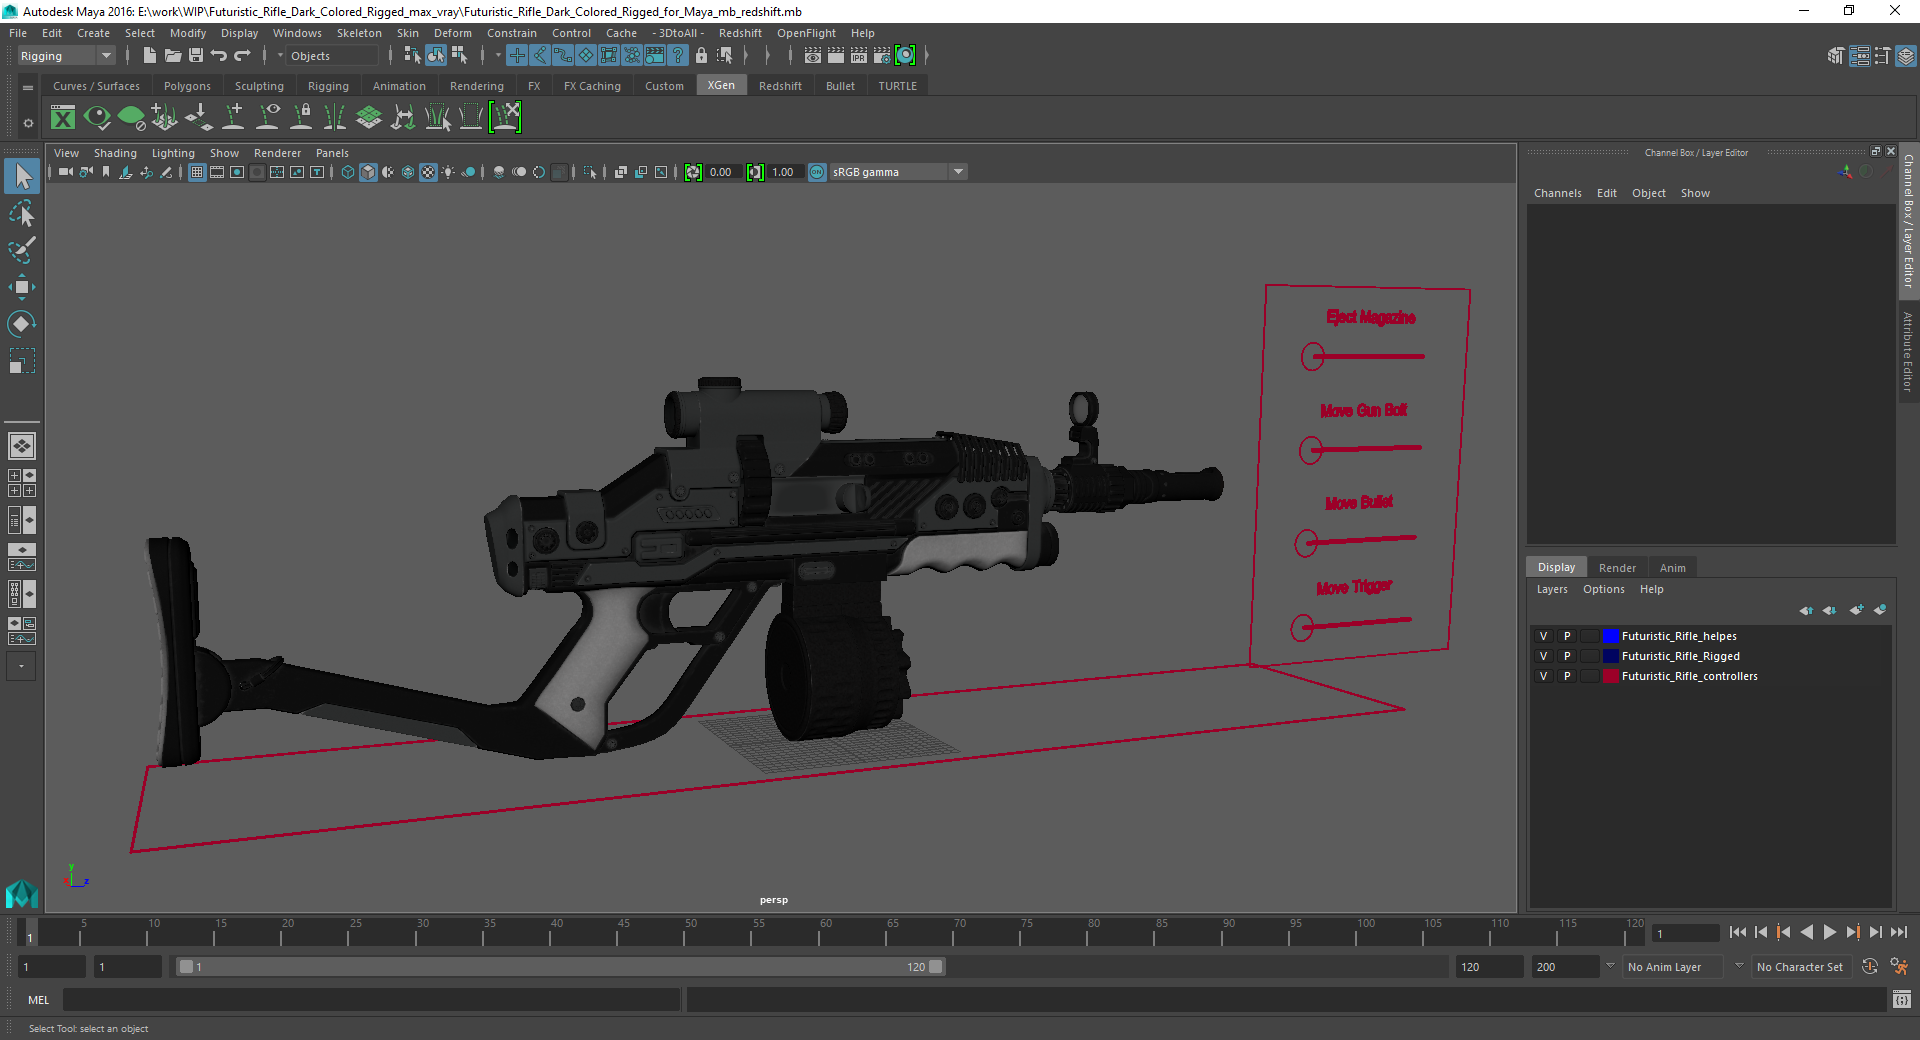The width and height of the screenshot is (1920, 1040).
Task: Click play forwards button
Action: [x=1829, y=932]
